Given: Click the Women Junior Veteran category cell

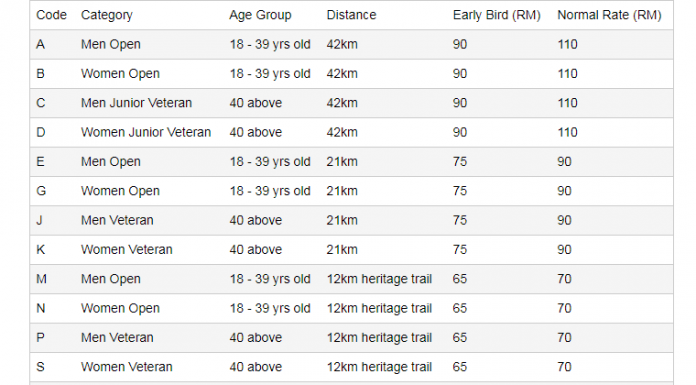Looking at the screenshot, I should click(146, 132).
